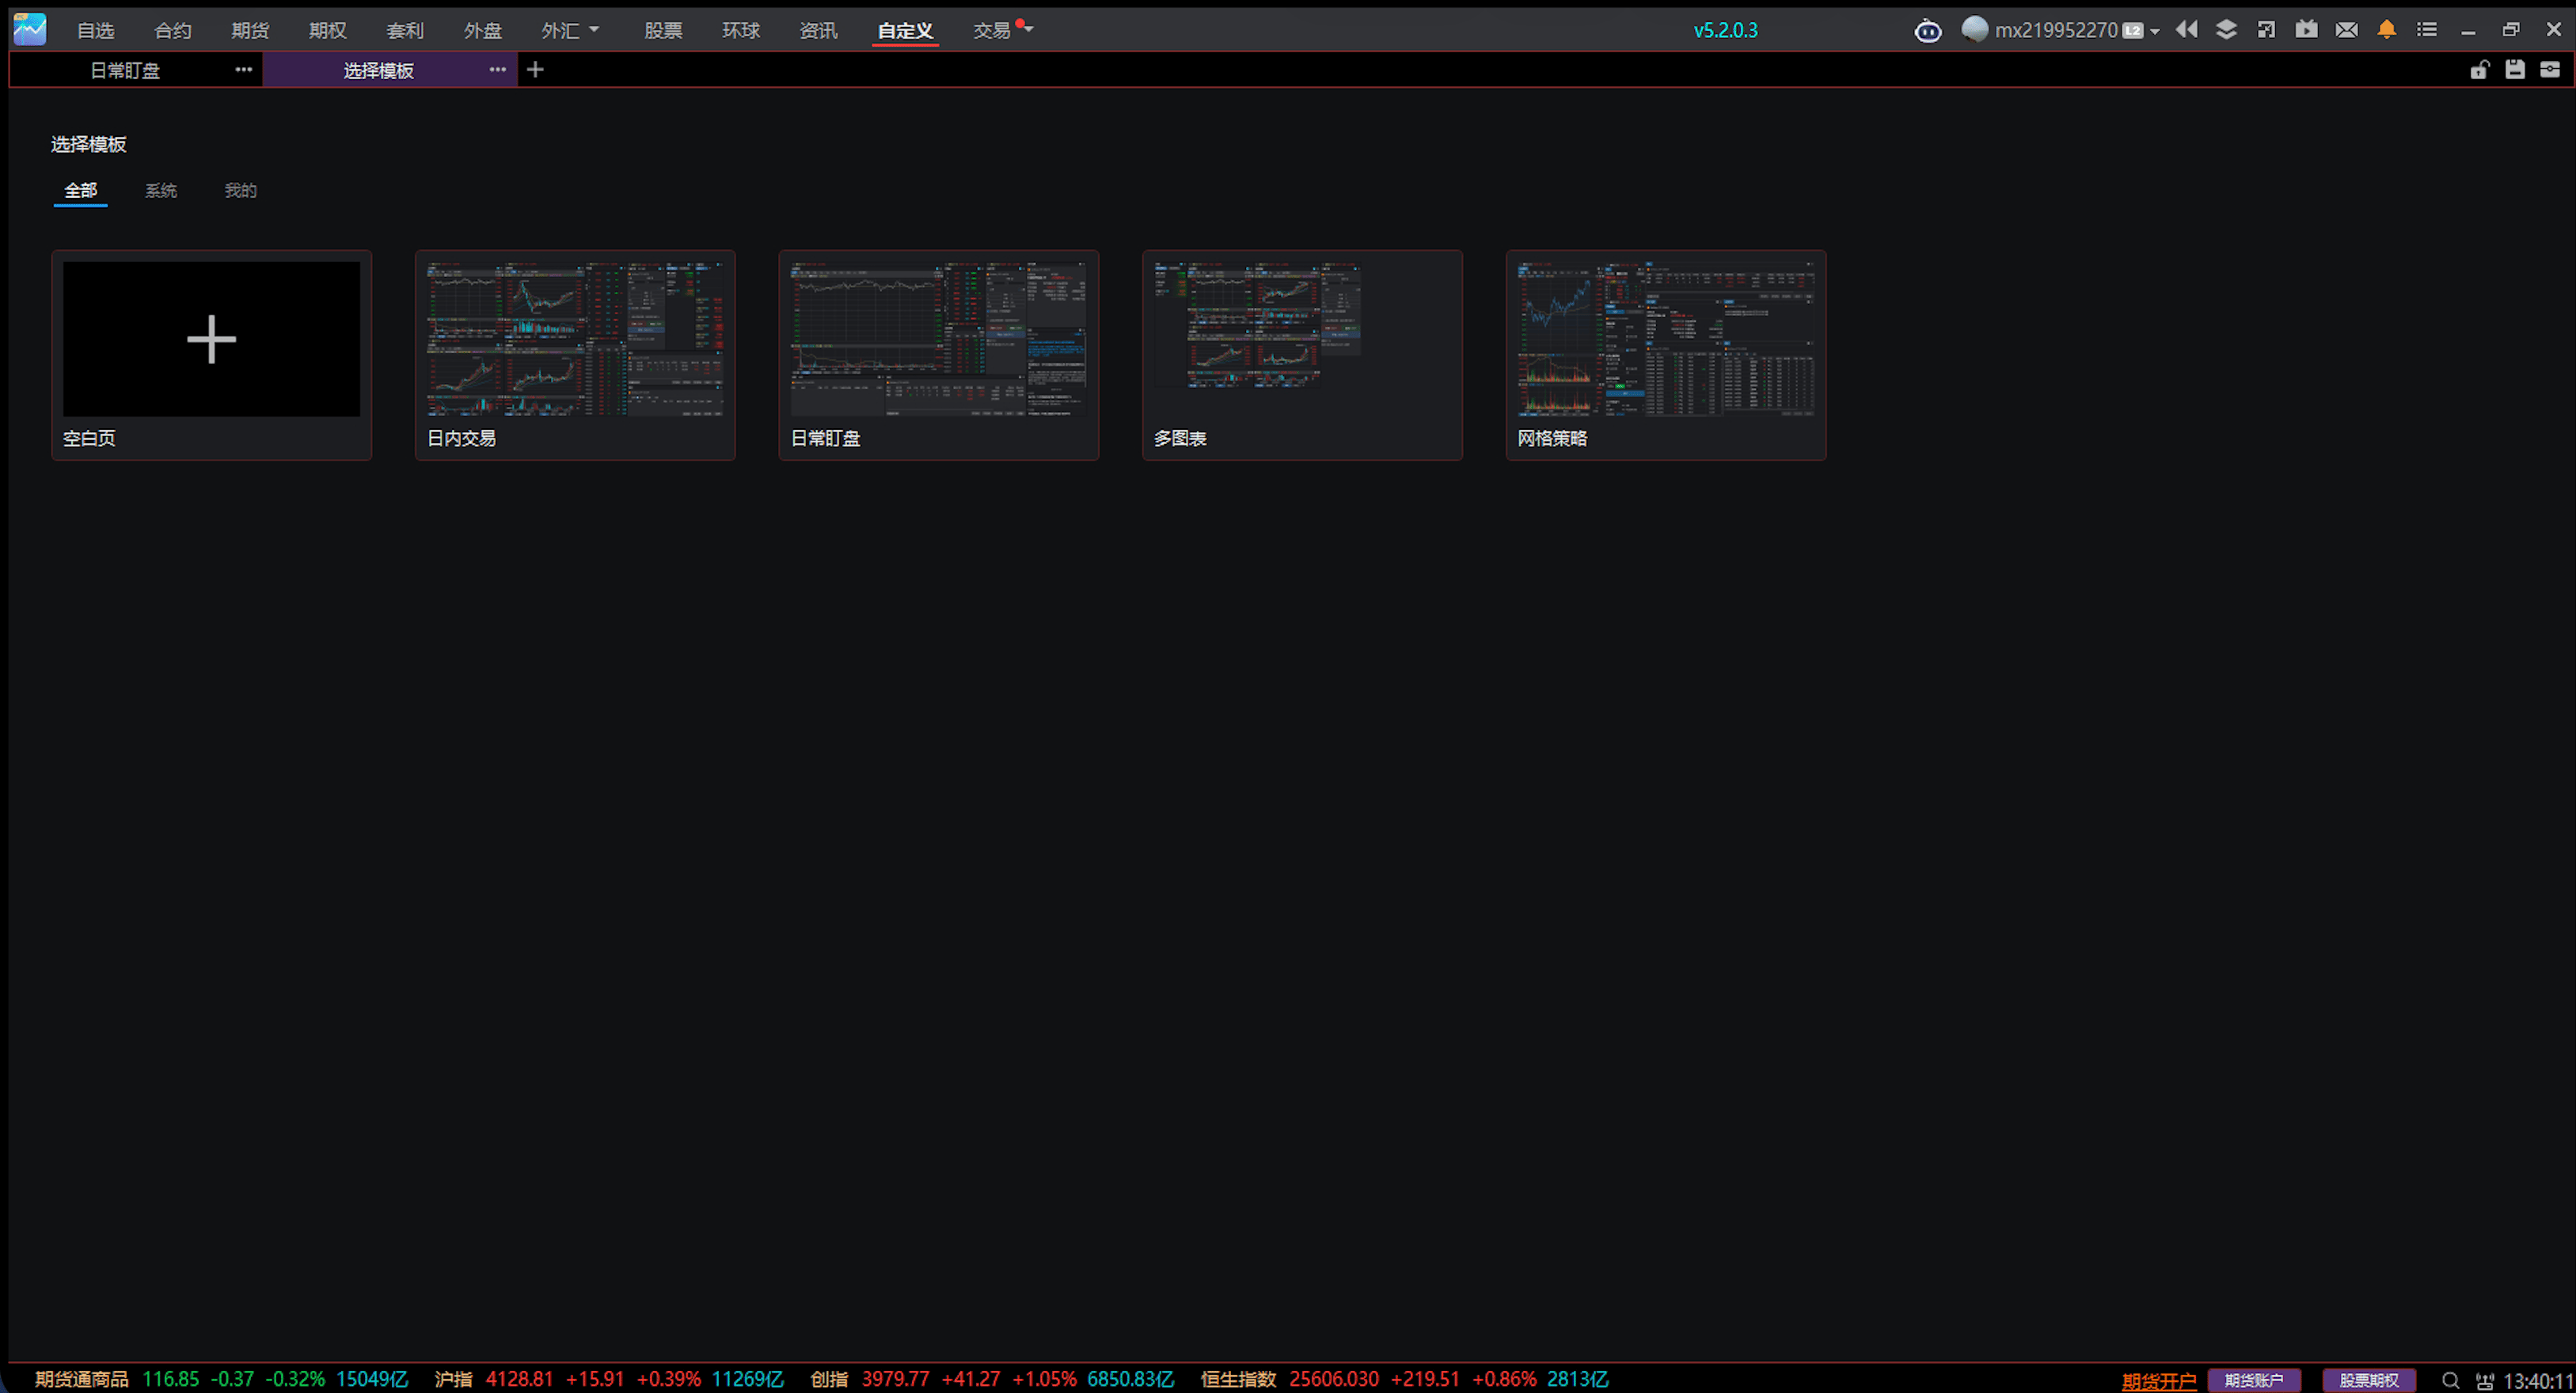2576x1393 pixels.
Task: Select the 自定义 menu item
Action: click(x=905, y=30)
